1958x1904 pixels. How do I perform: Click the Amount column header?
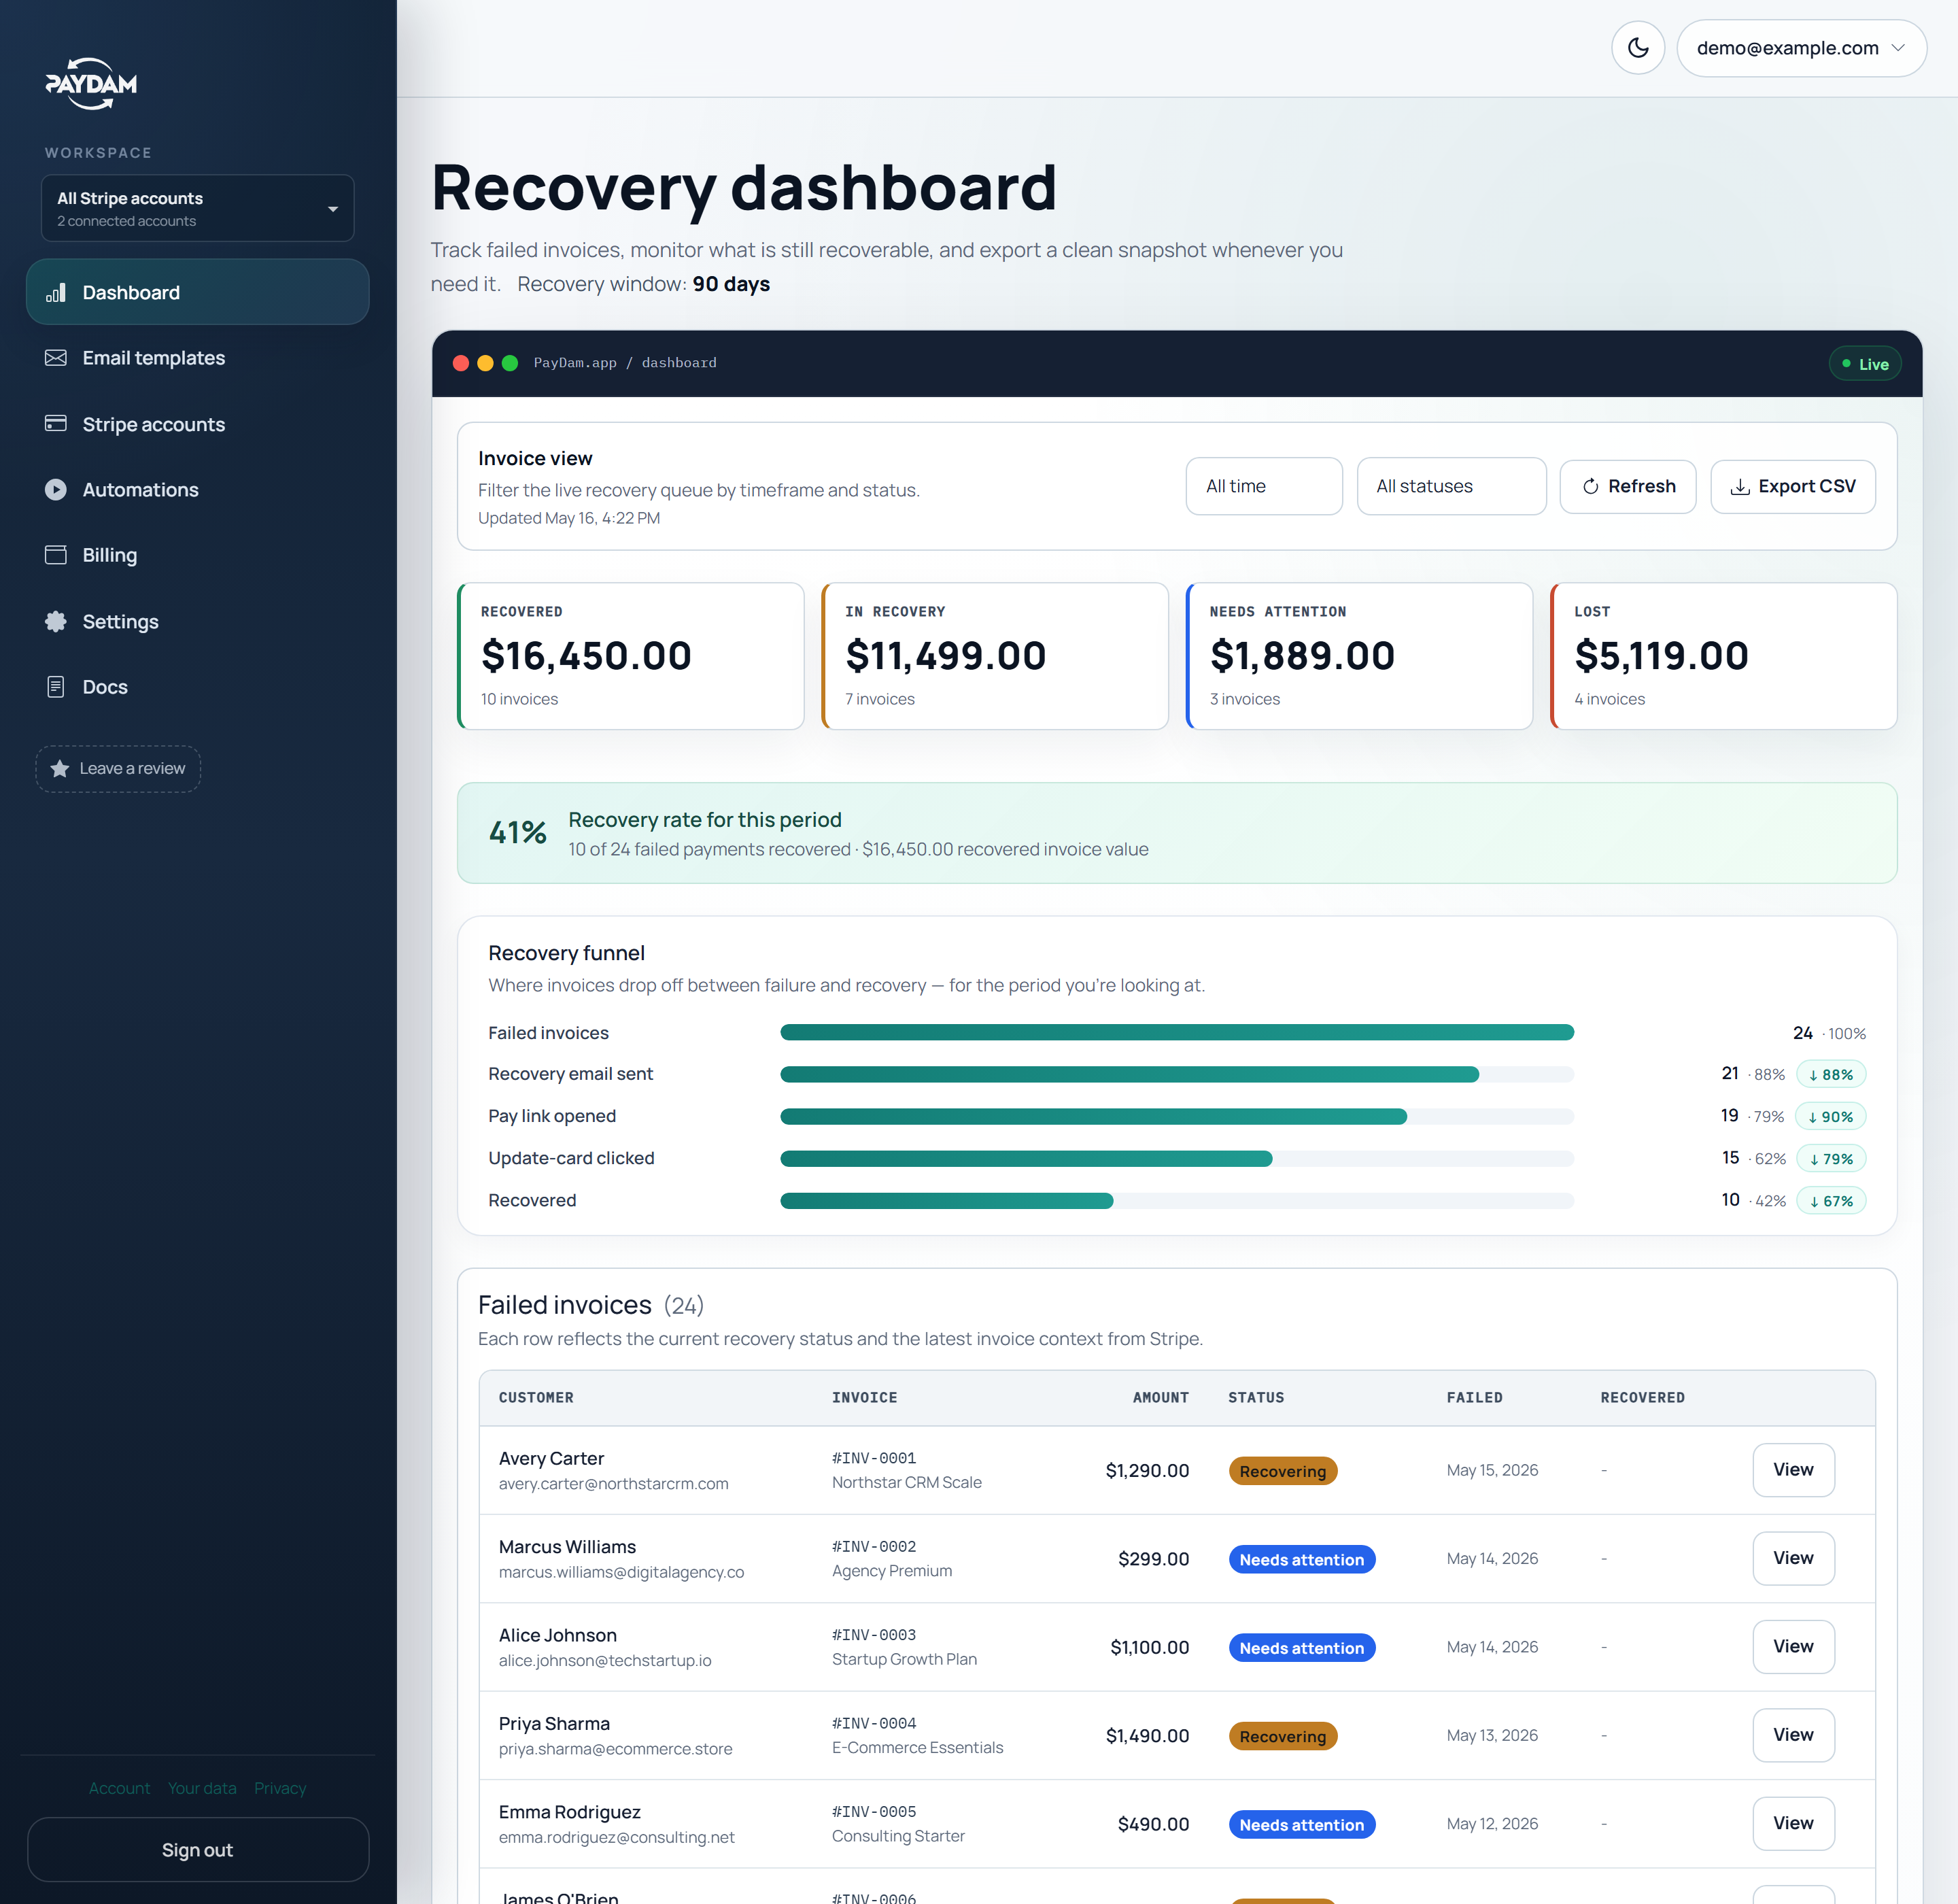[x=1160, y=1397]
